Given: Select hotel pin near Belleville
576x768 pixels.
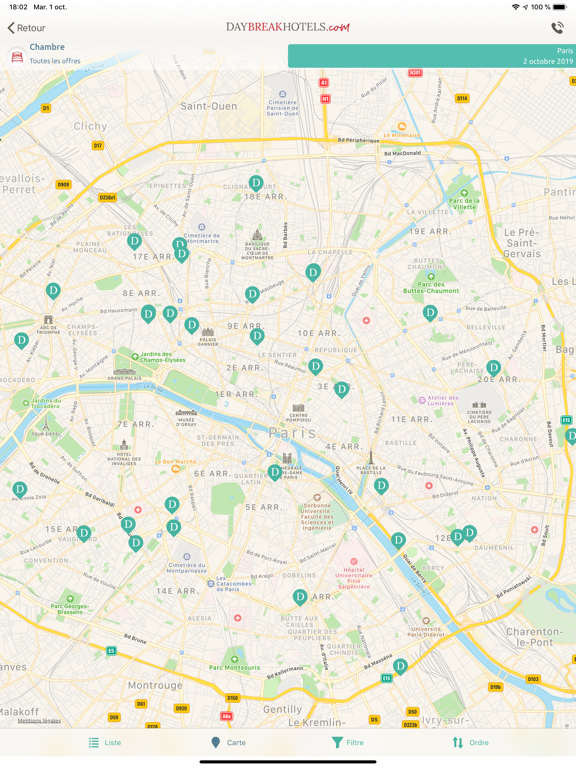Looking at the screenshot, I should click(430, 313).
